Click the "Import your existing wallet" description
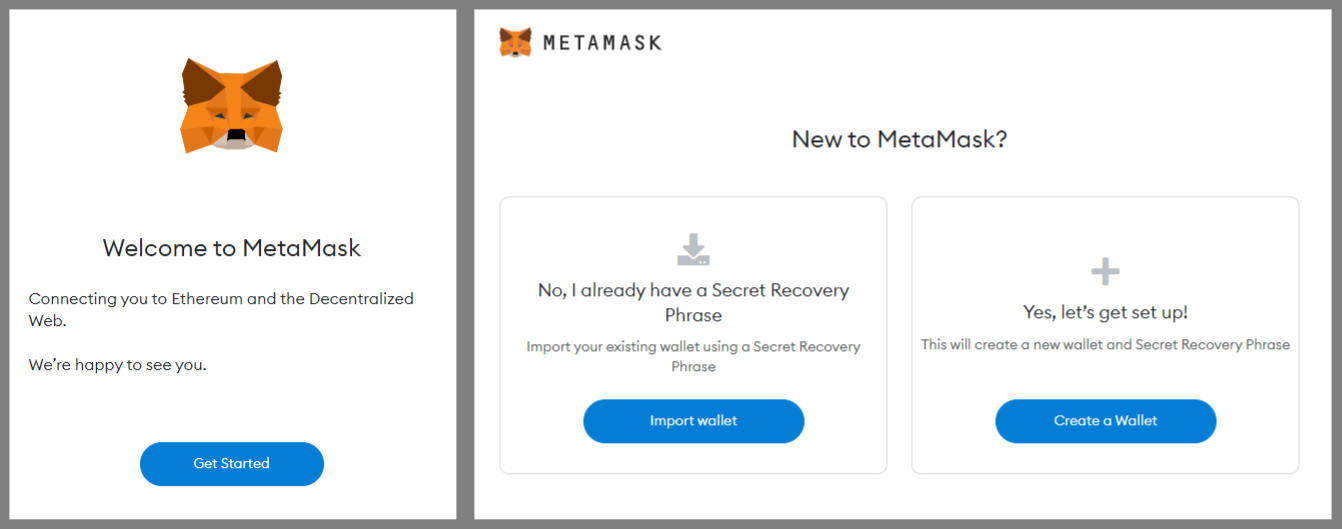The height and width of the screenshot is (529, 1342). (693, 356)
